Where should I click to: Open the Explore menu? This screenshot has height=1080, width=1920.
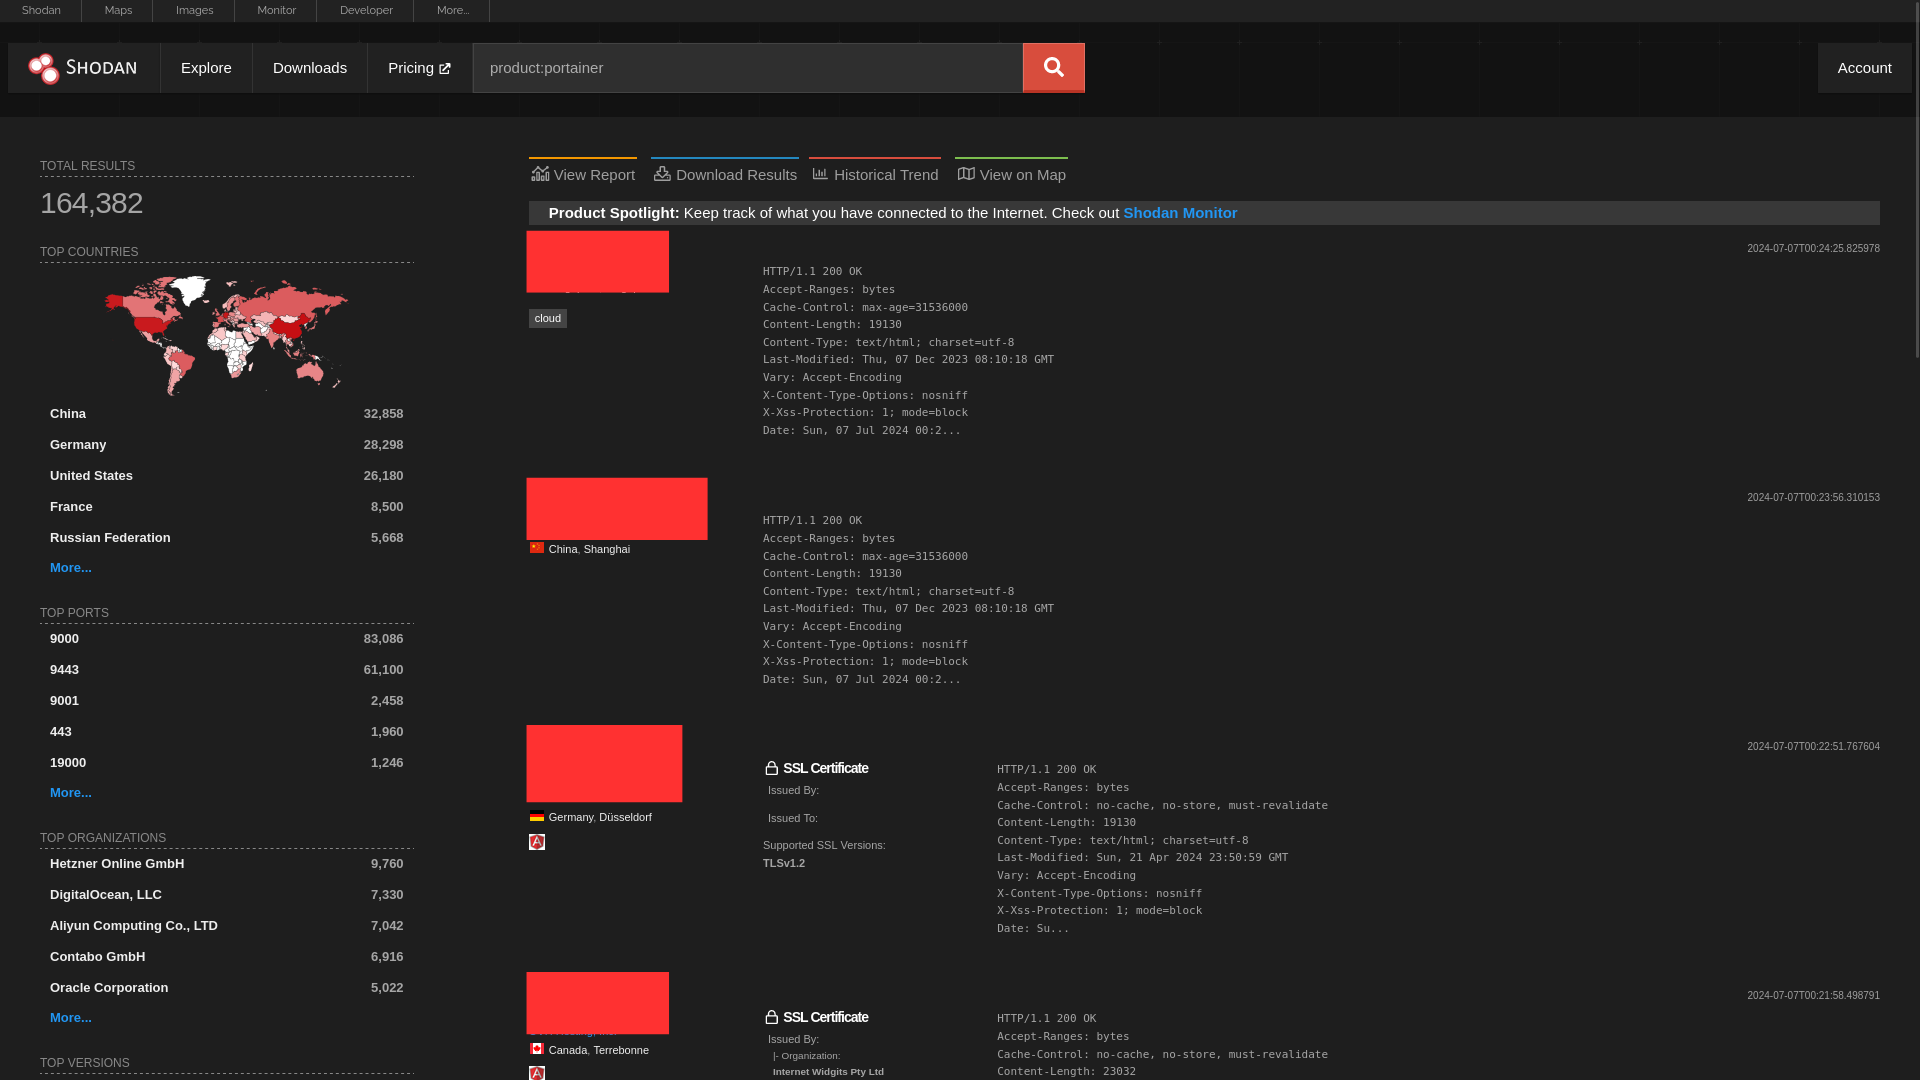(x=206, y=67)
